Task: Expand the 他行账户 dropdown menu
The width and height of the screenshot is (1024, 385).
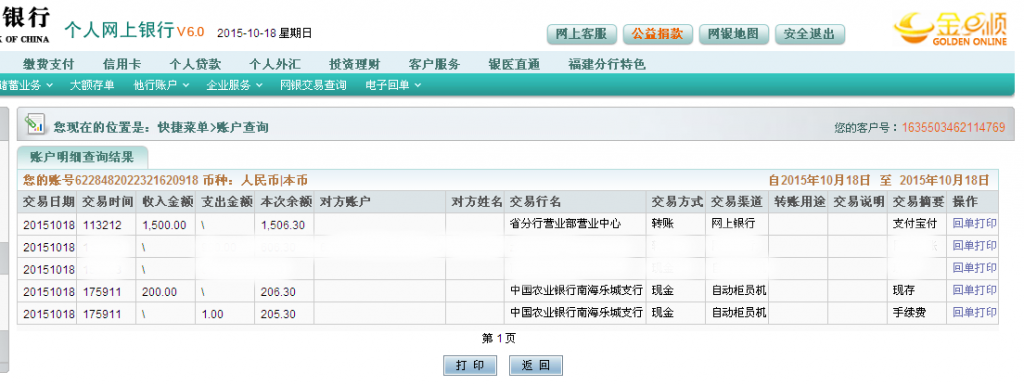Action: [161, 85]
